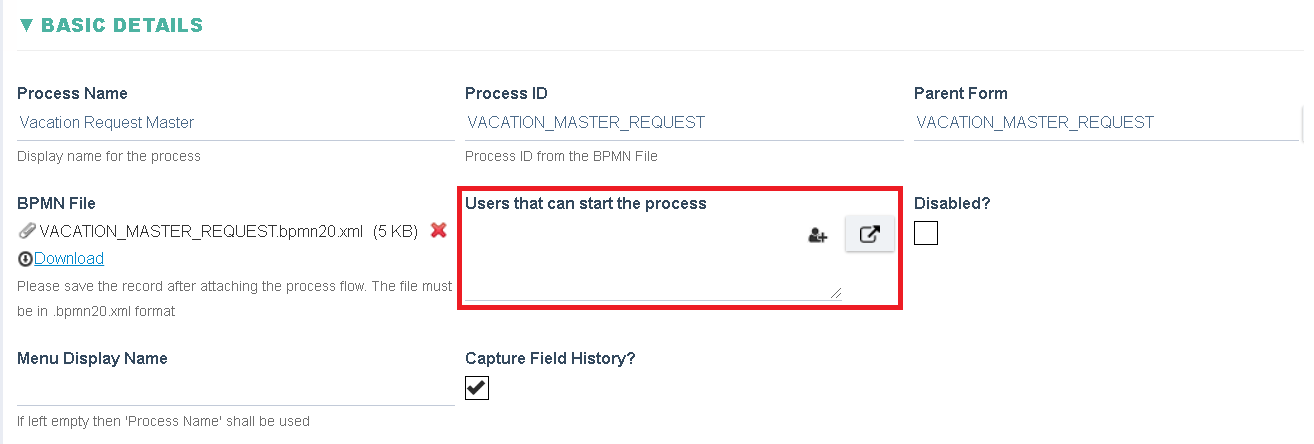Click the circular download arrow icon
1314x444 pixels.
25,259
